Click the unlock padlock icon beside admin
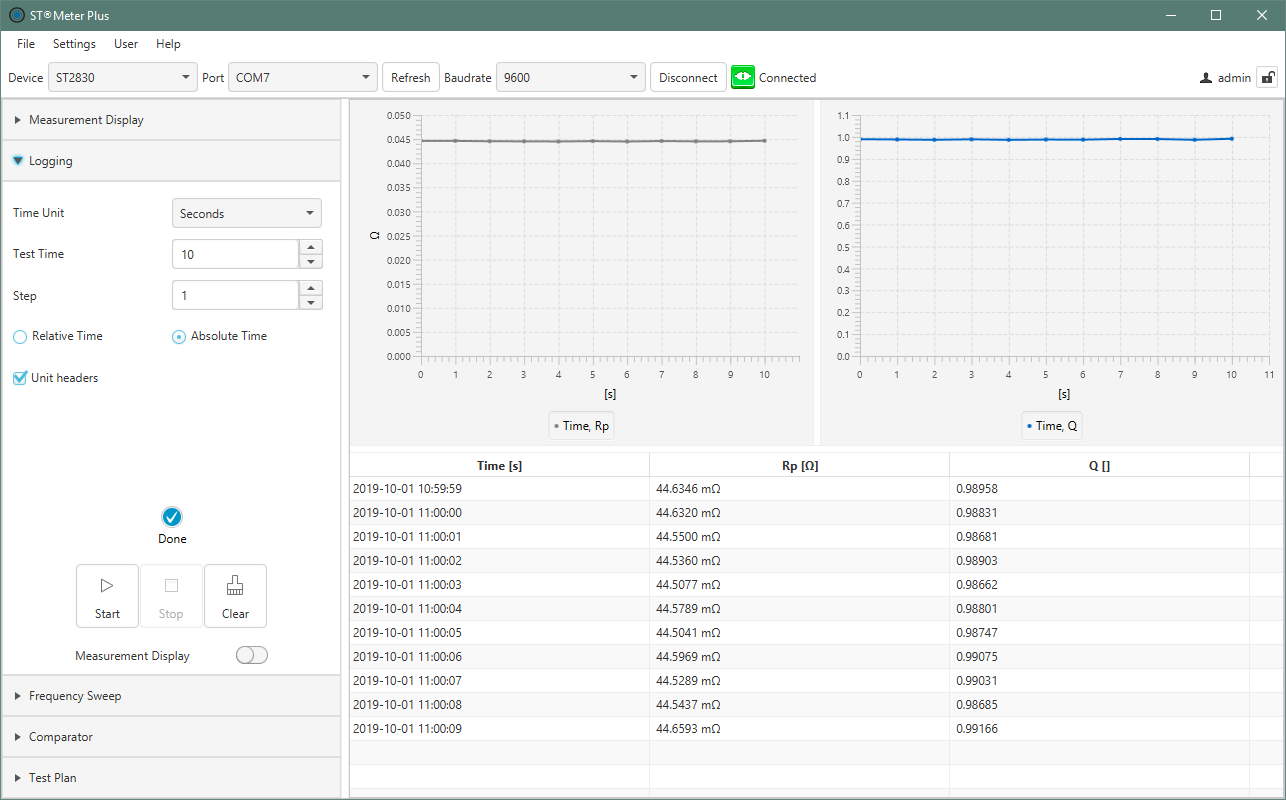 pos(1266,77)
